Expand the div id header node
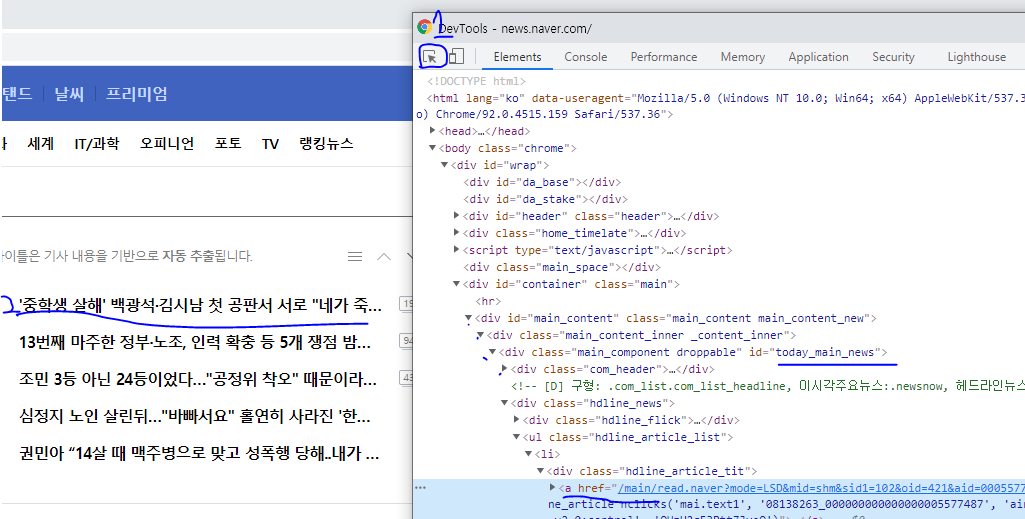The width and height of the screenshot is (1025, 519). (456, 216)
